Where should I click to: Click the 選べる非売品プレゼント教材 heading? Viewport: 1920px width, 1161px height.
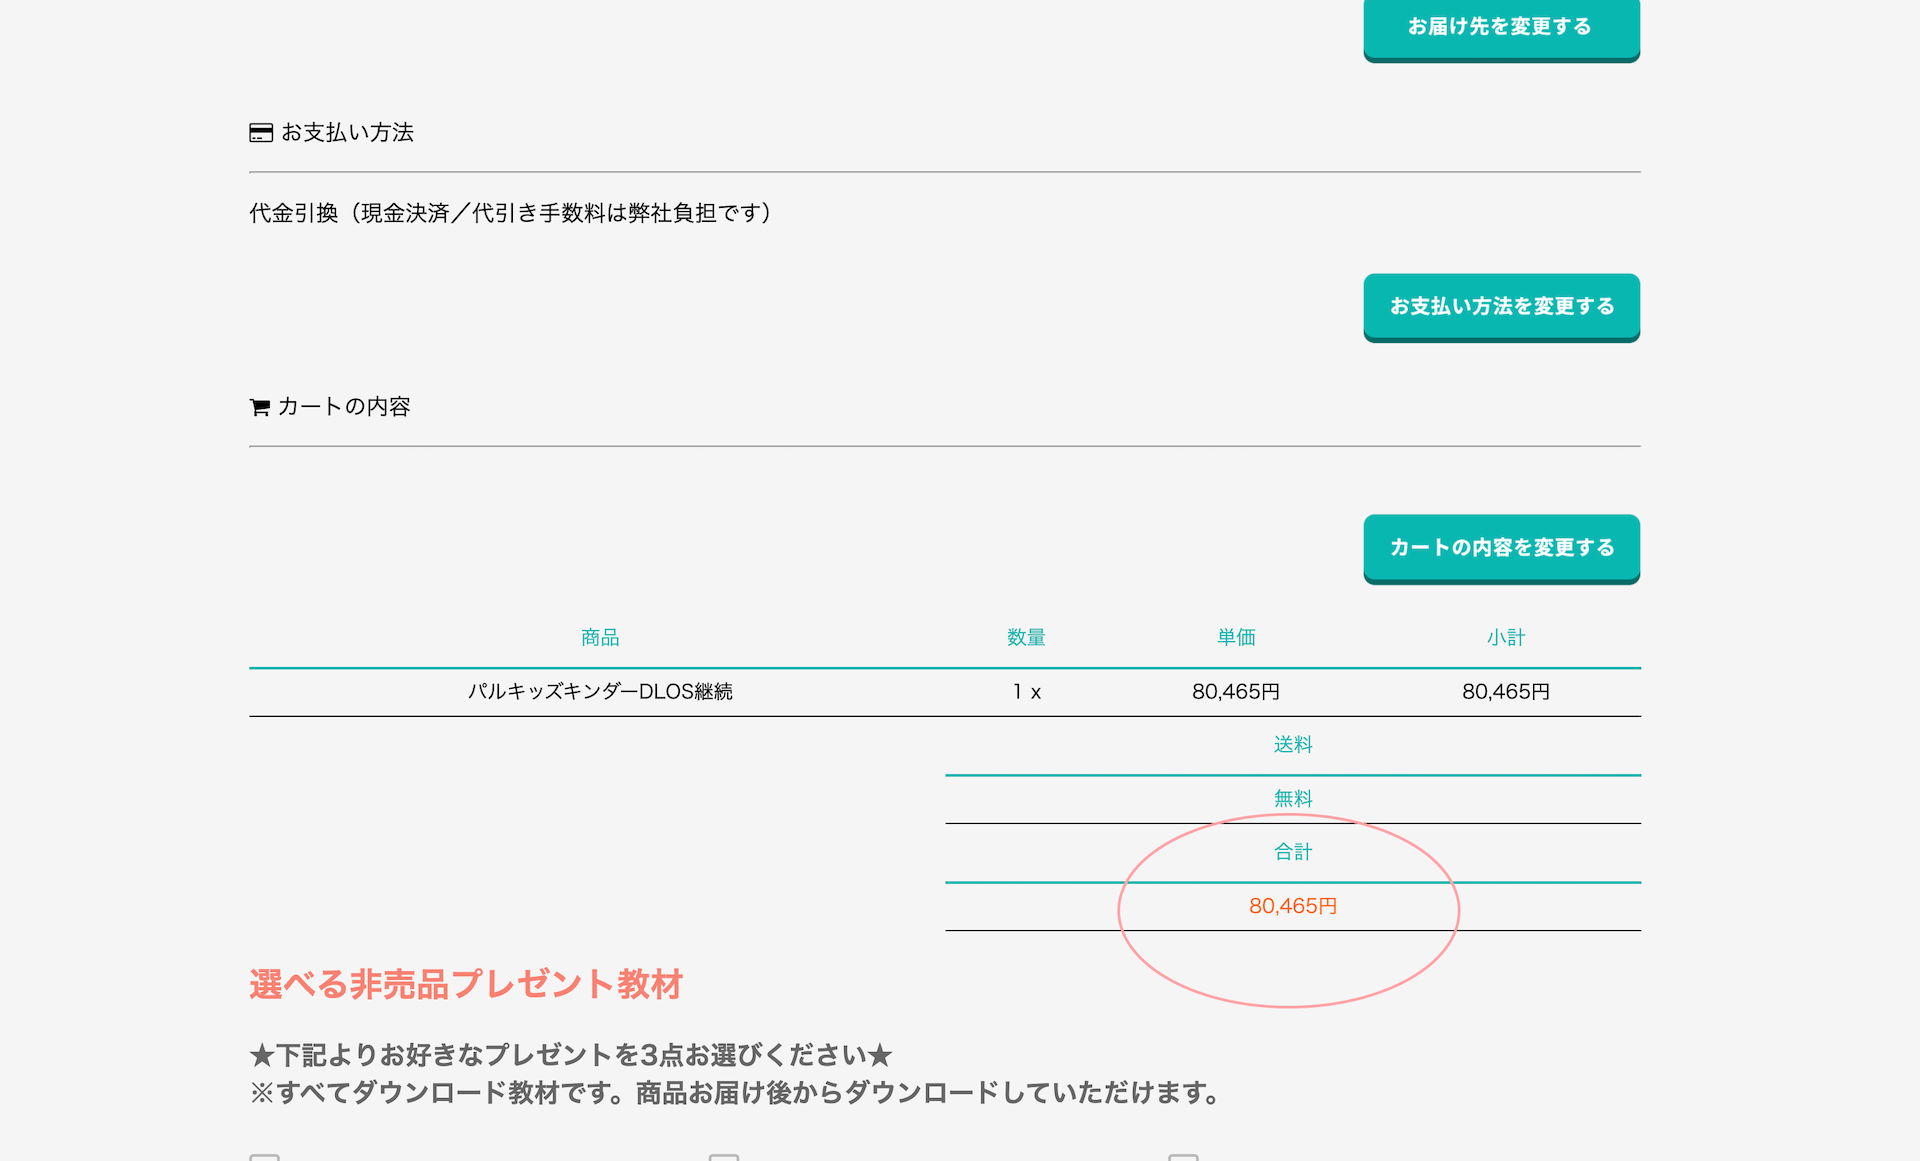(465, 985)
